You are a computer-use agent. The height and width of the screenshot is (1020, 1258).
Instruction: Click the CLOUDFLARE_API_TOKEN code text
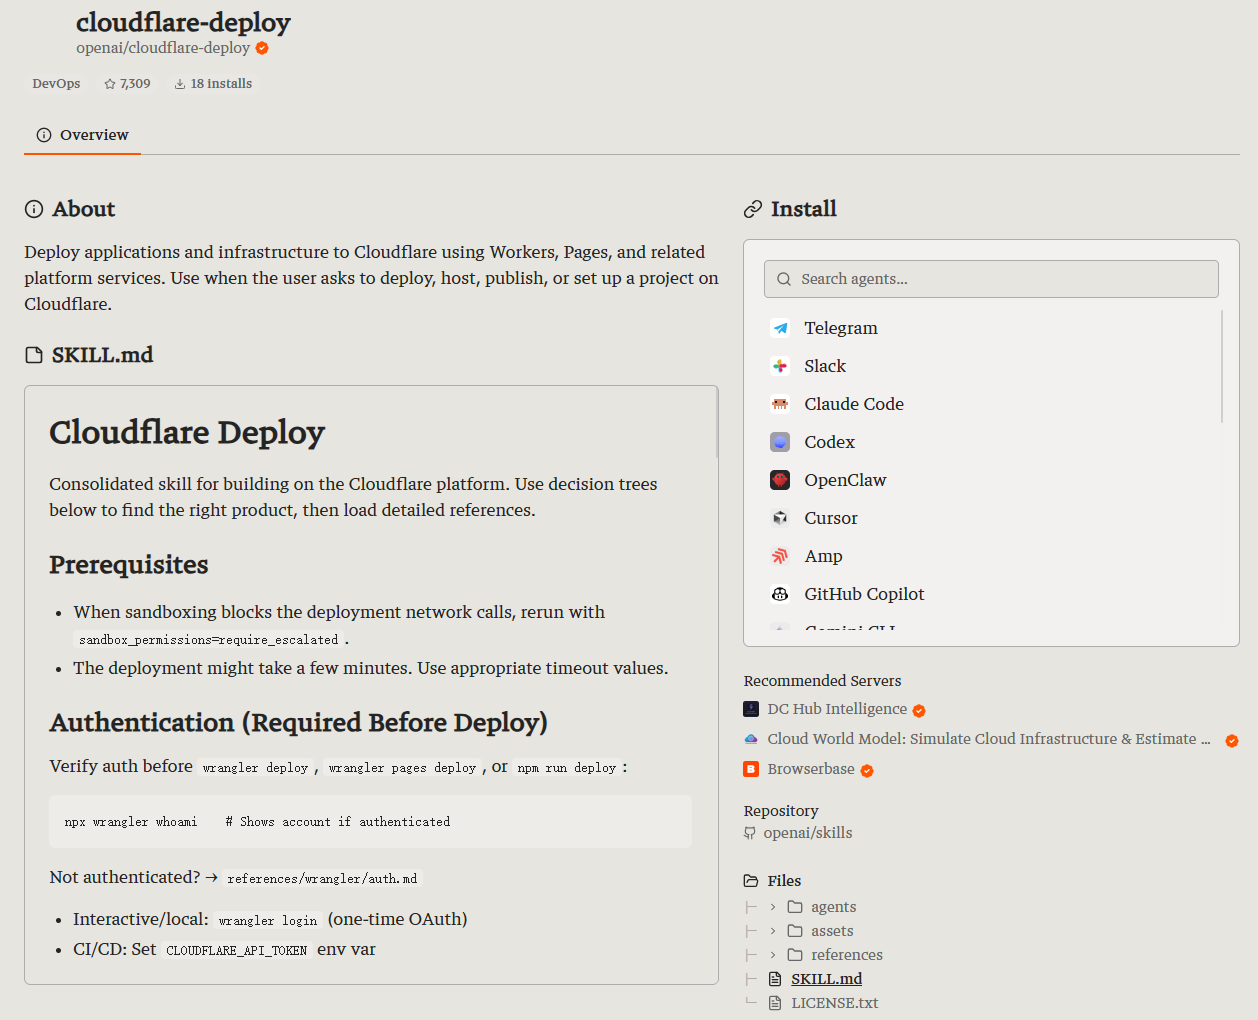[x=237, y=951]
